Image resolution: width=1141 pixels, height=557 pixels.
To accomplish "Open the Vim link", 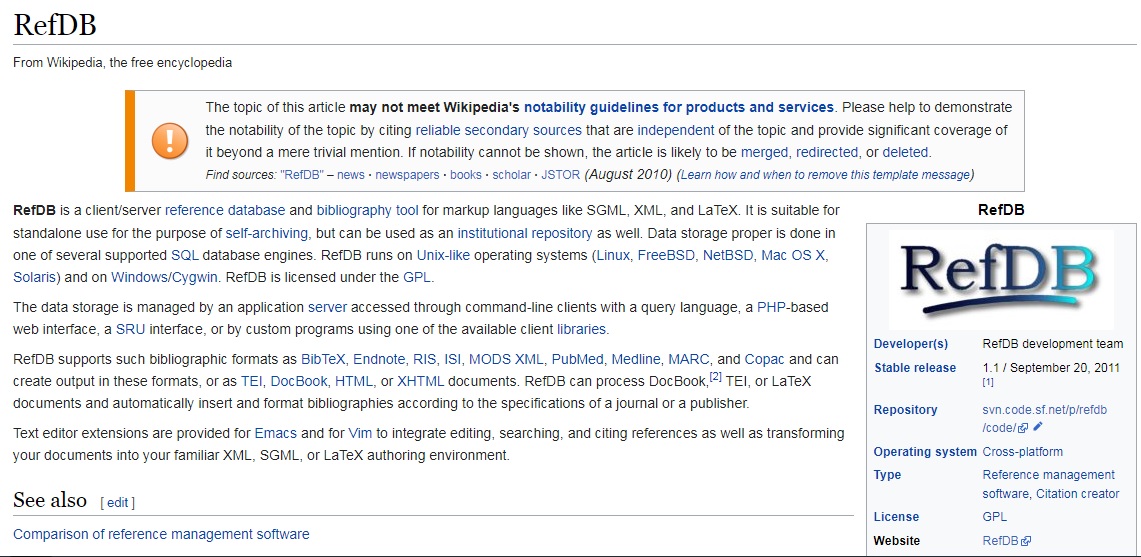I will pyautogui.click(x=360, y=434).
